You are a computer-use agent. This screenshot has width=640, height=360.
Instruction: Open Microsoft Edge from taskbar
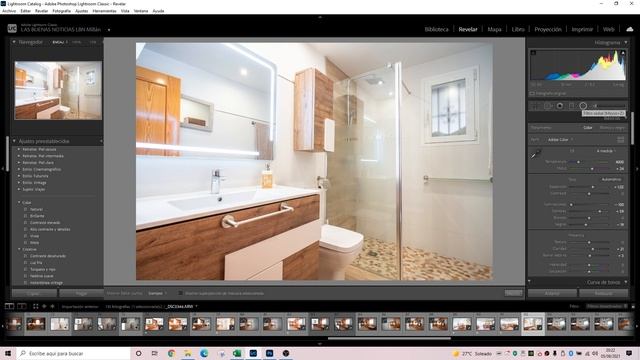[204, 353]
